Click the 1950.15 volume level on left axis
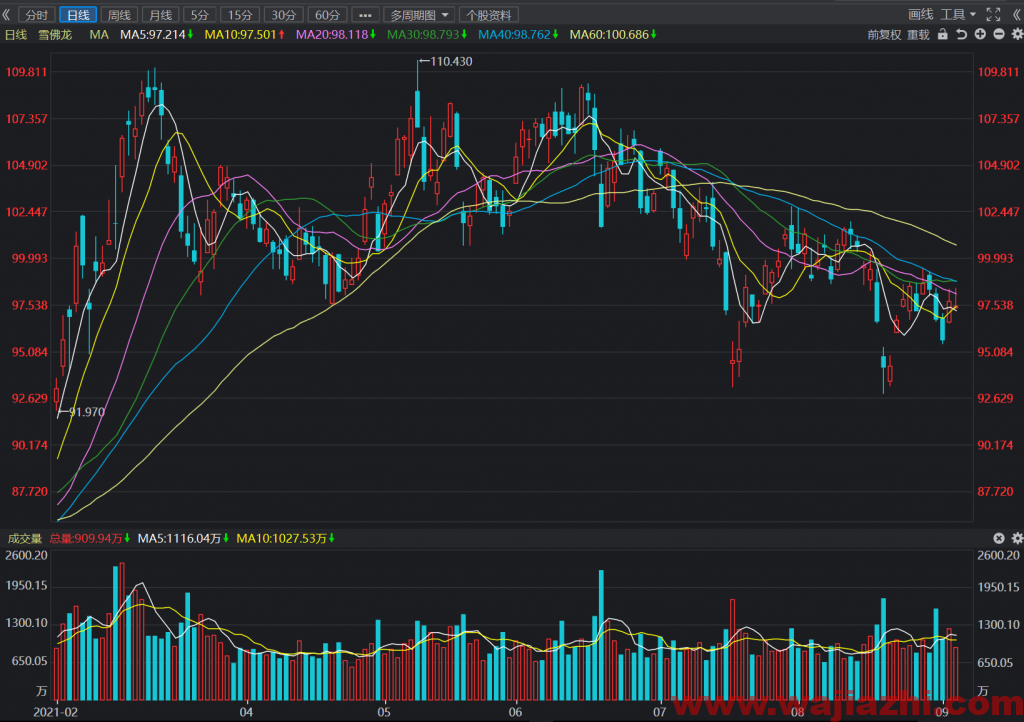Image resolution: width=1024 pixels, height=722 pixels. pos(27,586)
